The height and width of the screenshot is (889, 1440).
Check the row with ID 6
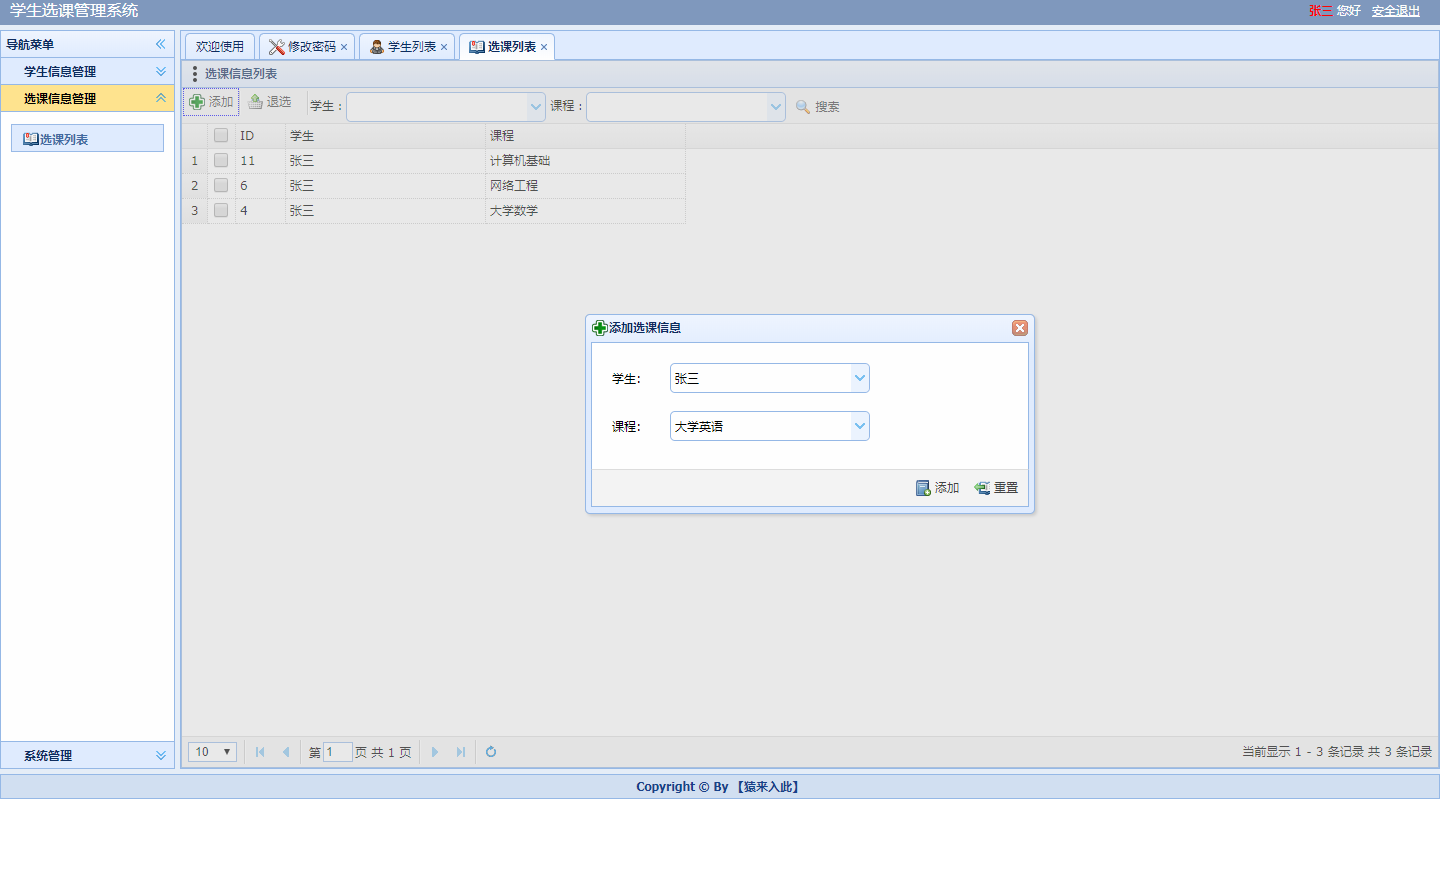click(x=221, y=185)
